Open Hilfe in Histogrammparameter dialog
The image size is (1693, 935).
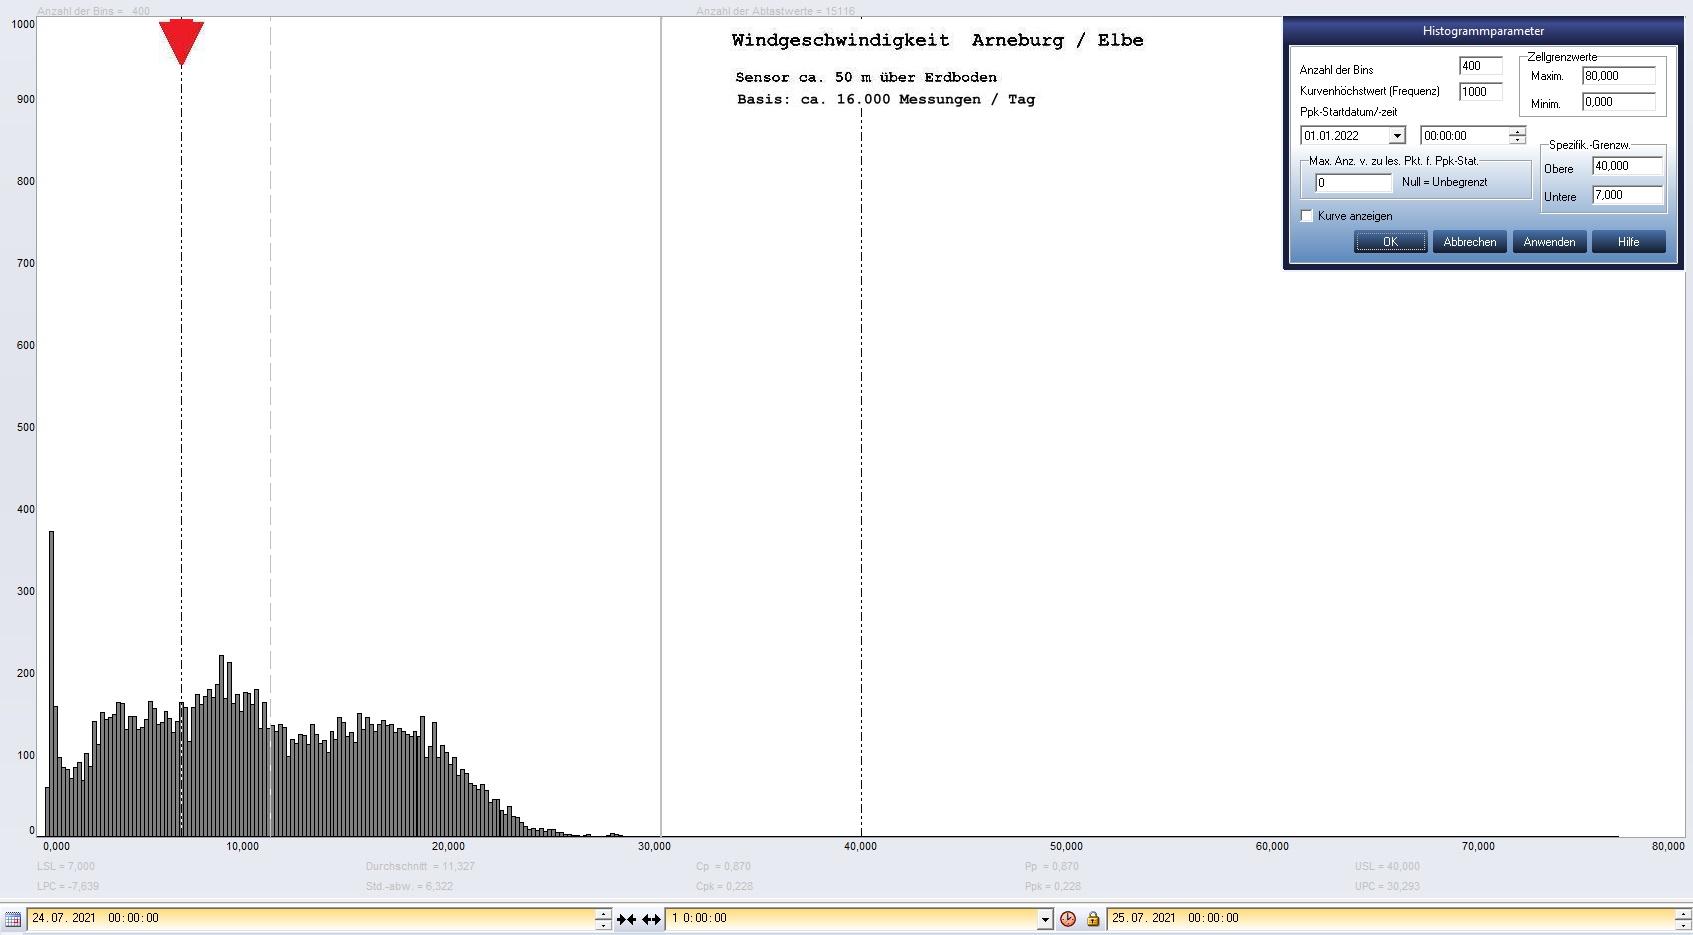point(1628,242)
